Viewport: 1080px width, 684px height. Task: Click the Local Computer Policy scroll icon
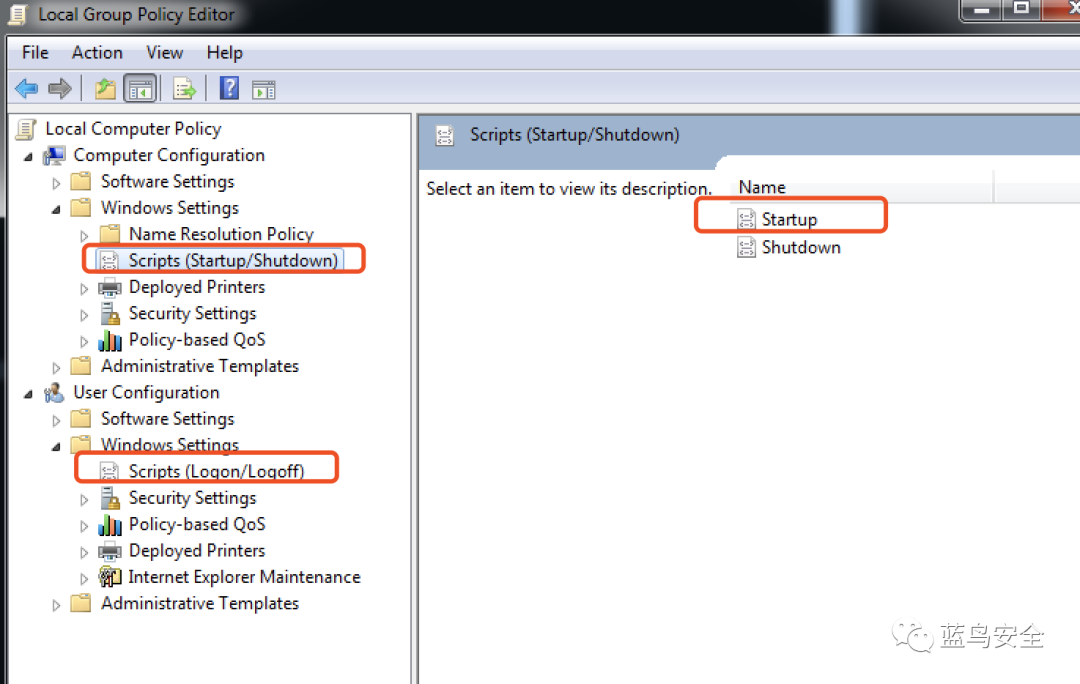pyautogui.click(x=26, y=129)
